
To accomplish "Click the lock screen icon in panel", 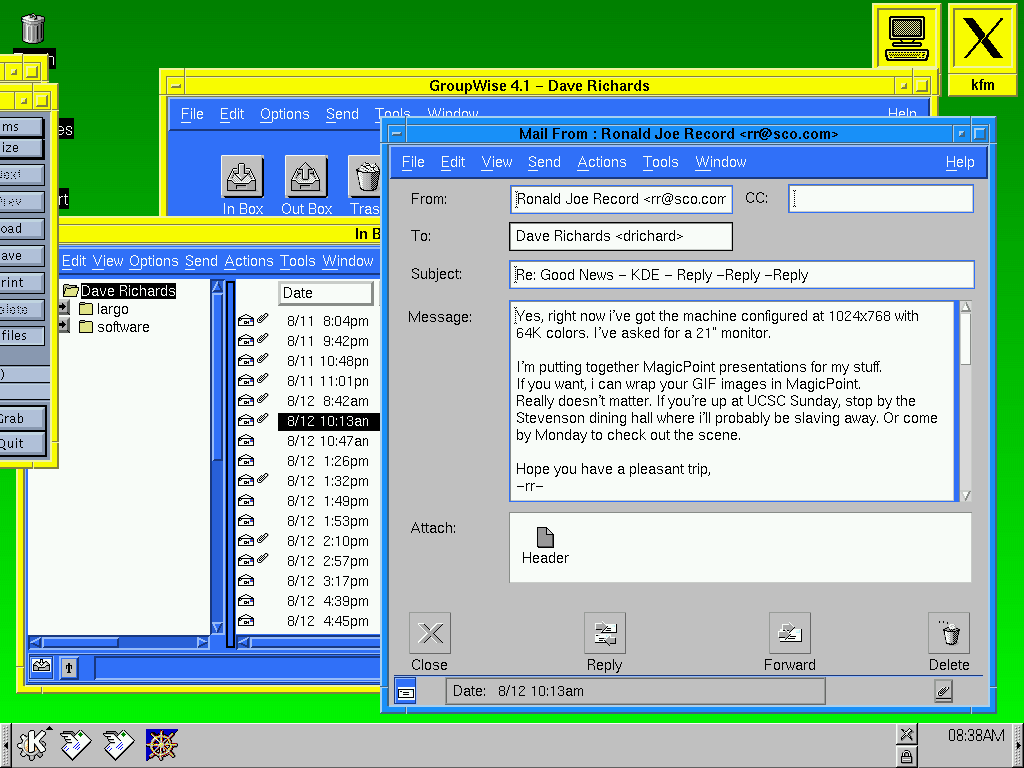I will pos(905,758).
